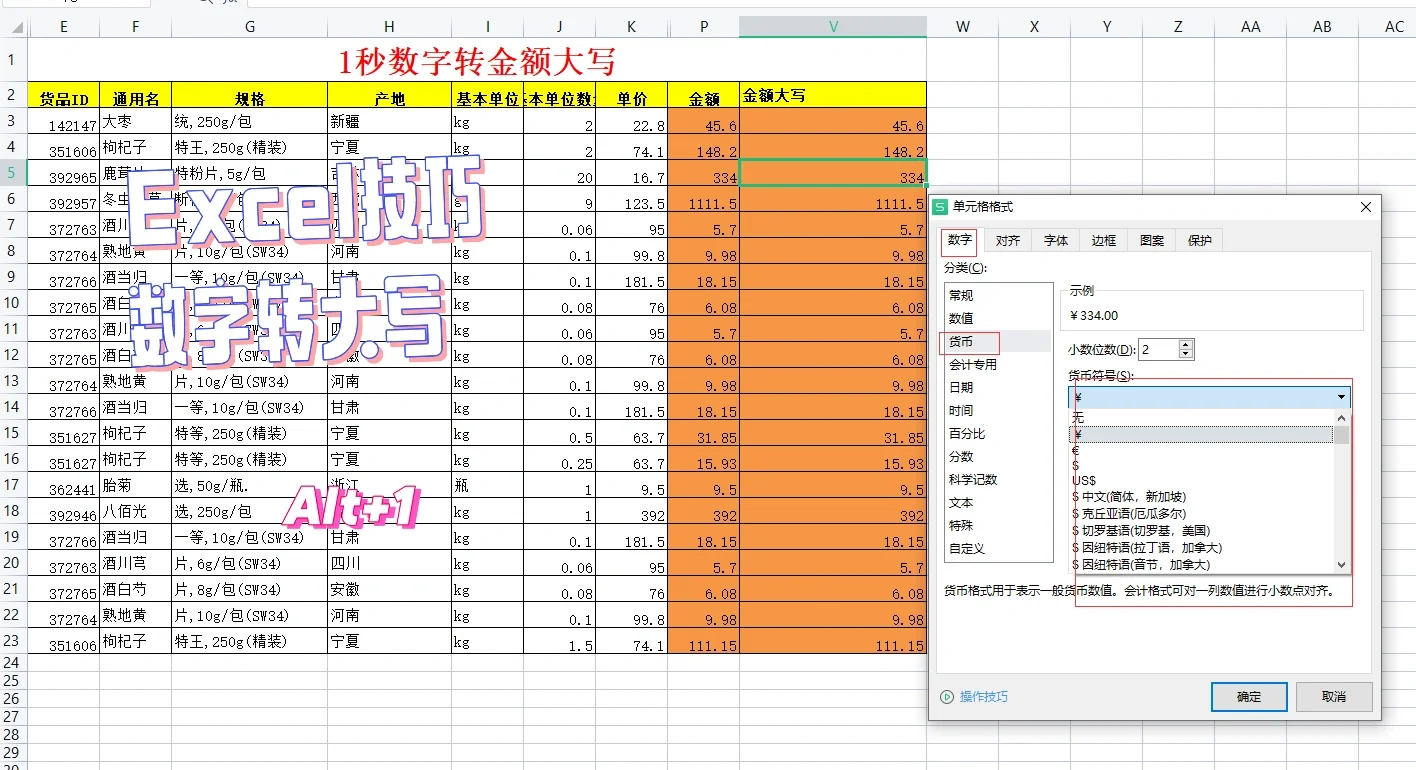Increase decimal places with the up stepper
This screenshot has width=1416, height=770.
pyautogui.click(x=1186, y=345)
